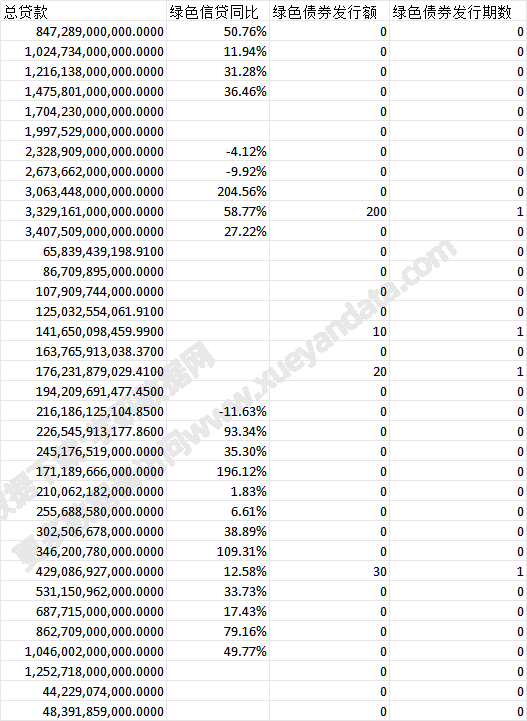Select cell containing 176,231,879,029.4100
The width and height of the screenshot is (527, 721).
pos(83,372)
